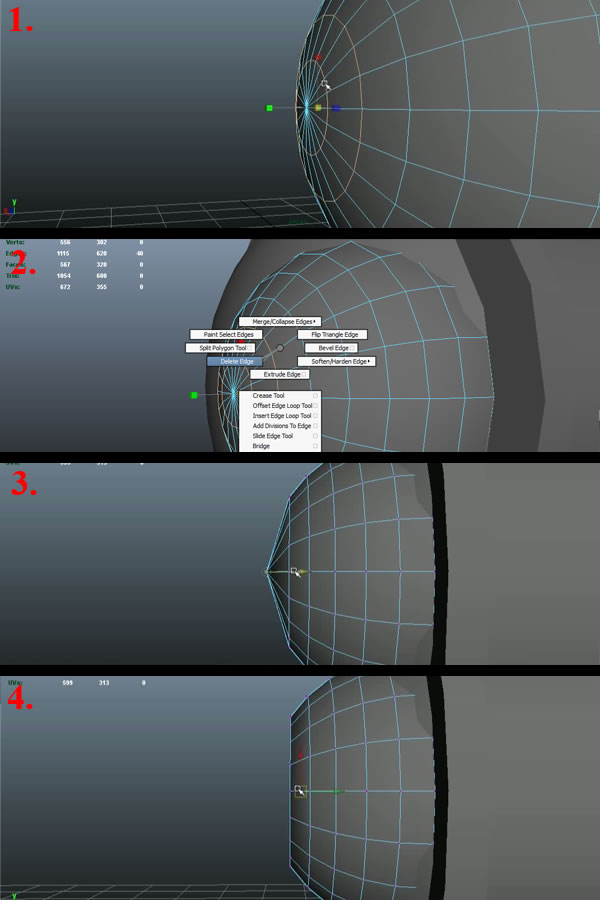Click yellow center manipulator handle in panel 1
The image size is (600, 900).
318,107
